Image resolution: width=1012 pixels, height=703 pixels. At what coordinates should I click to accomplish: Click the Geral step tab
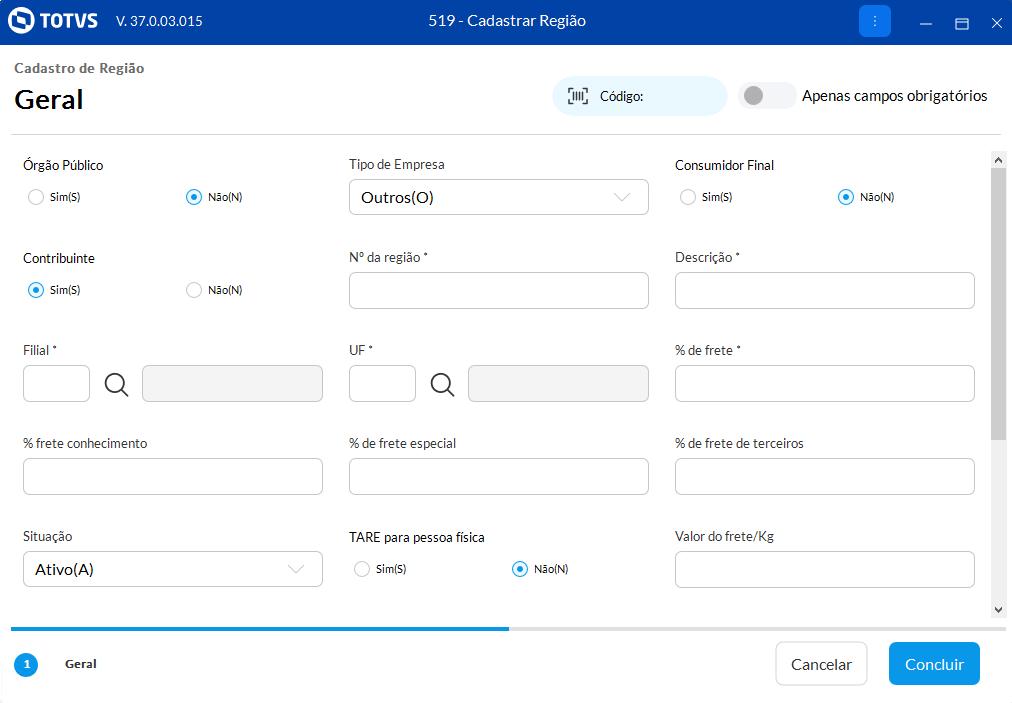coord(81,664)
